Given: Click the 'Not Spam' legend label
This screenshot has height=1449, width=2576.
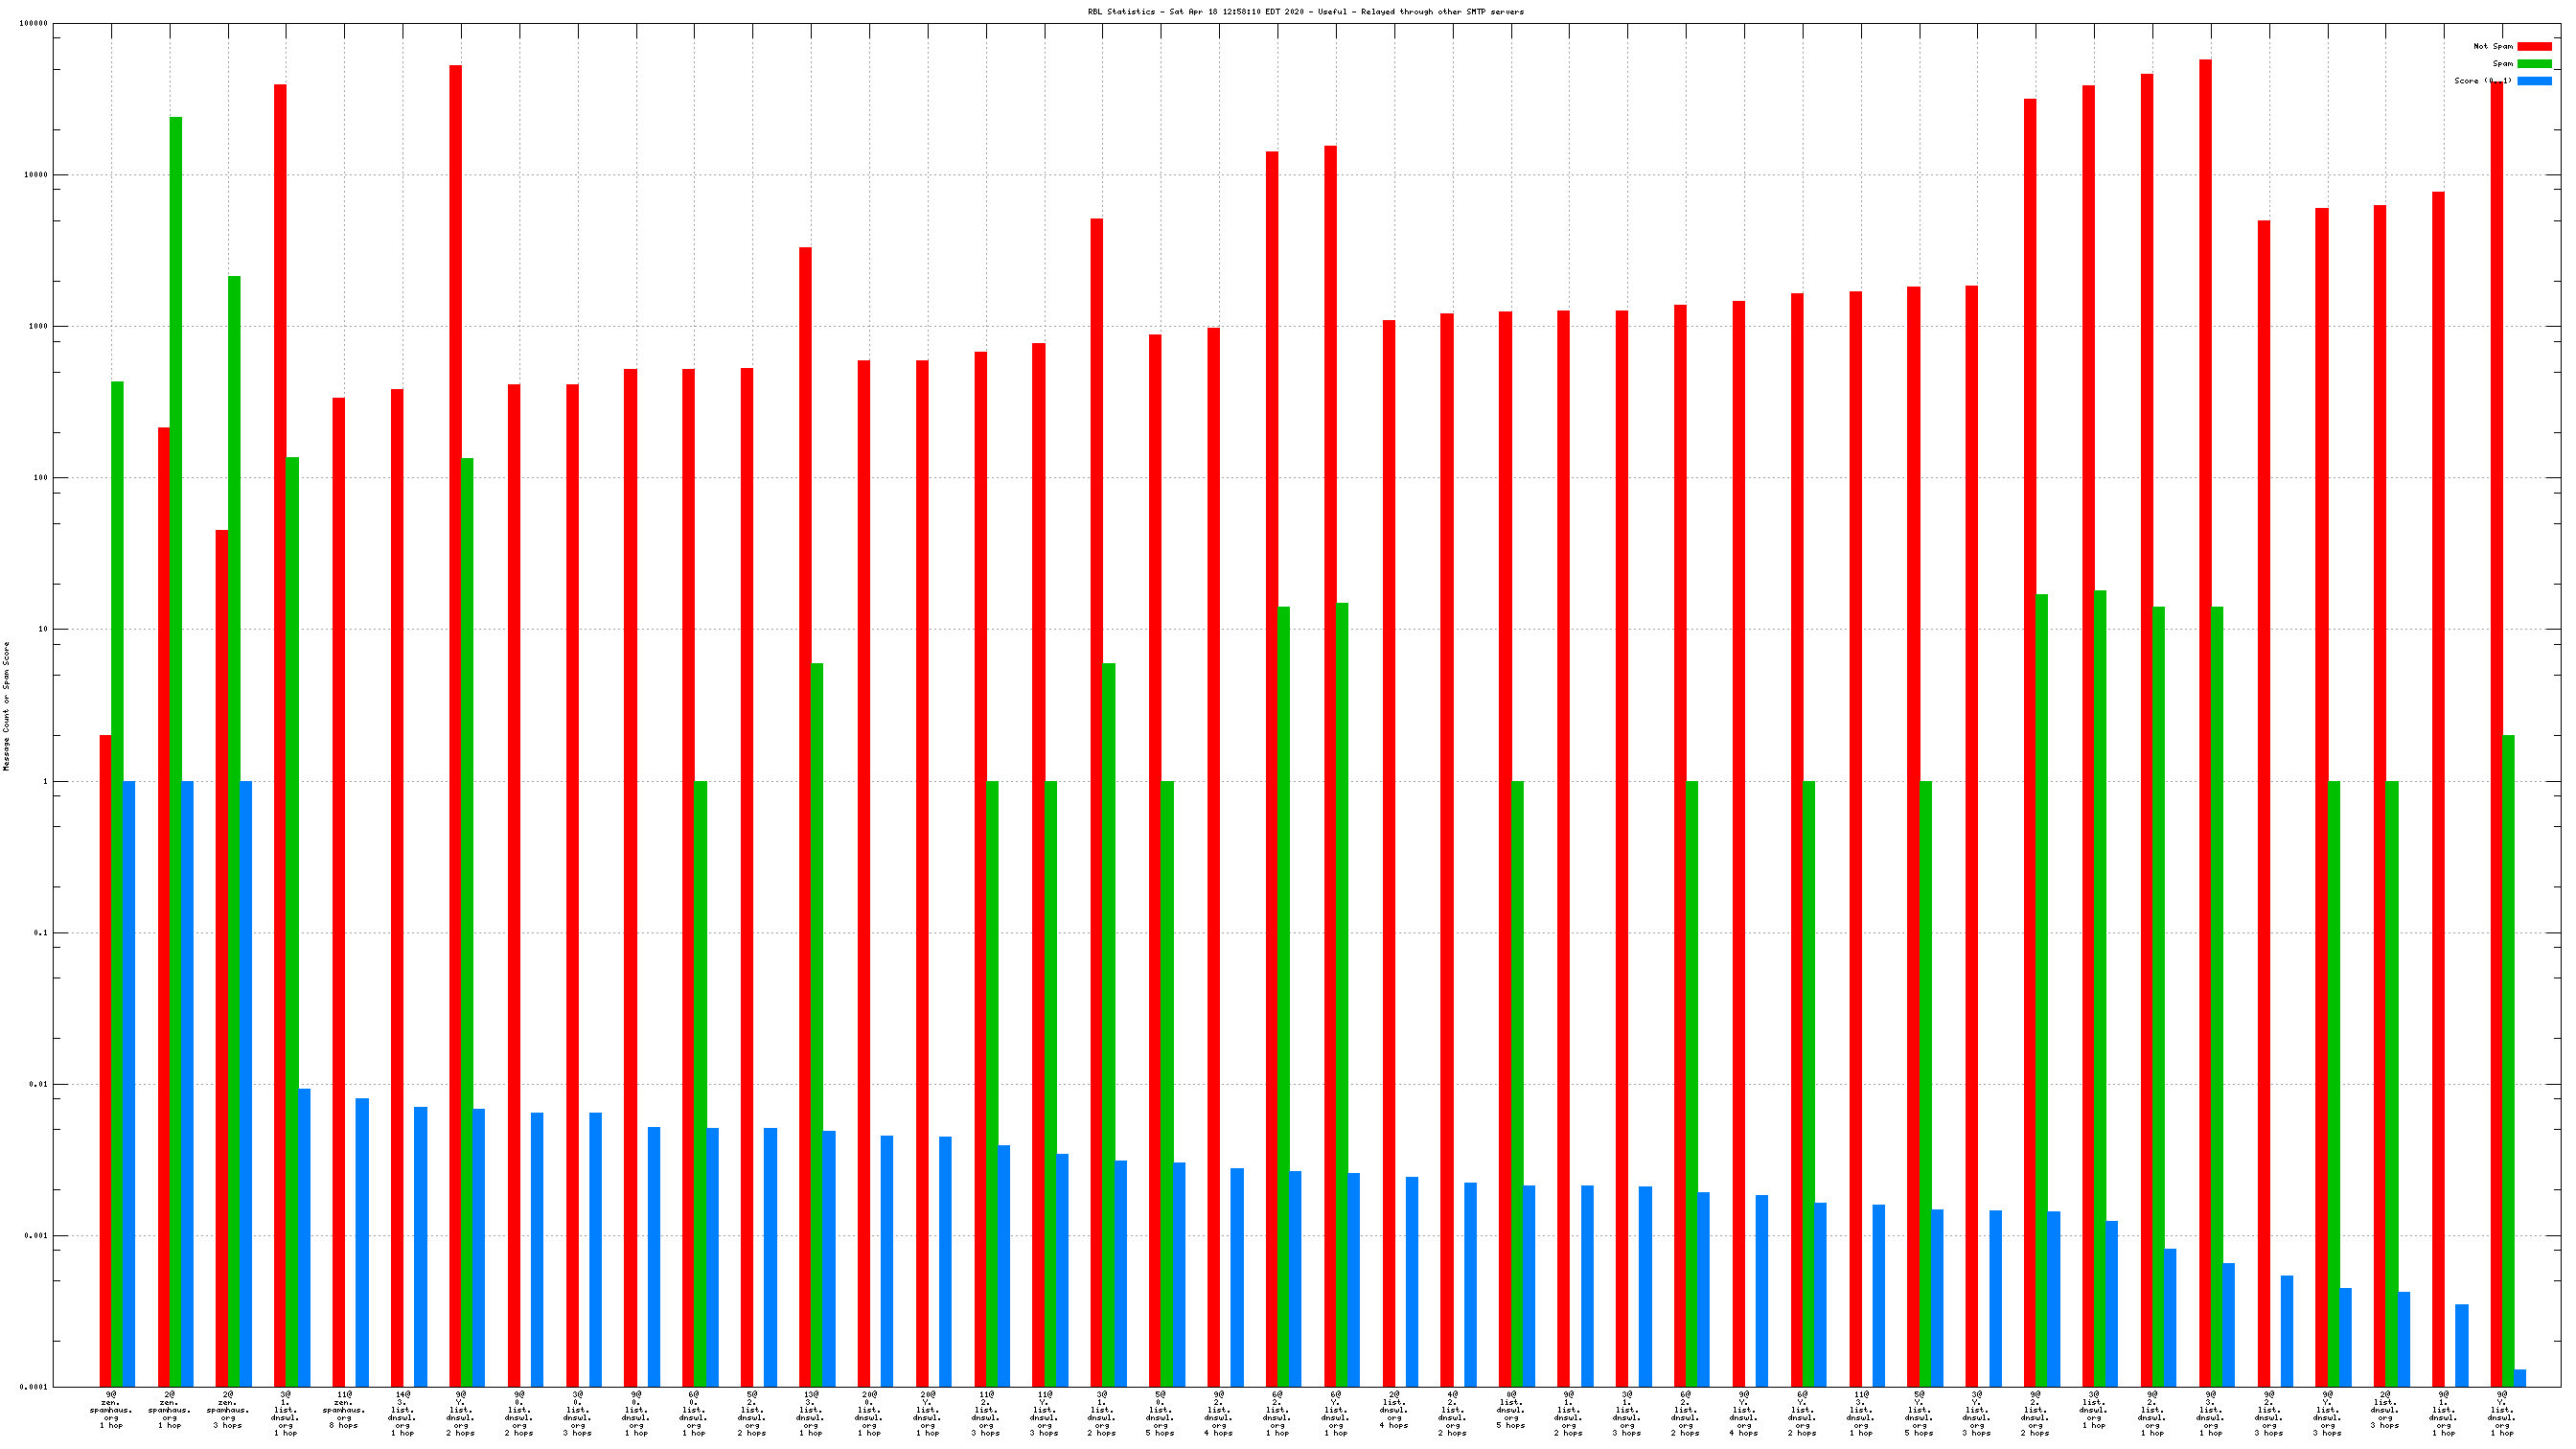Looking at the screenshot, I should click(2492, 46).
